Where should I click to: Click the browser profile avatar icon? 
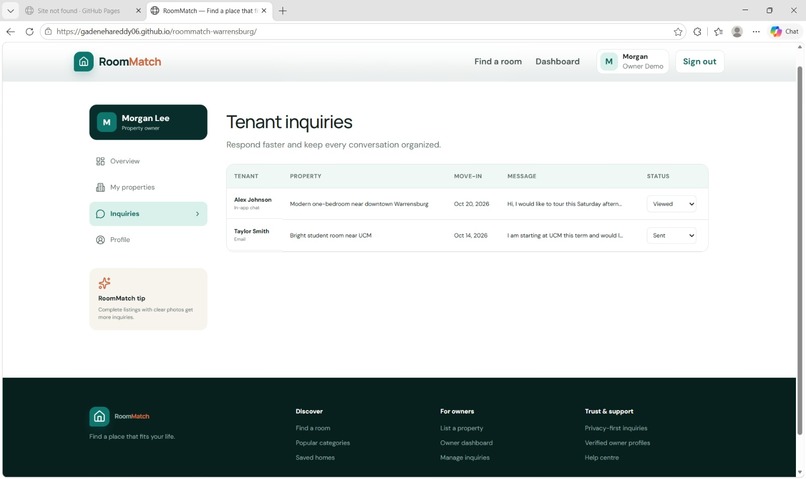(x=737, y=32)
